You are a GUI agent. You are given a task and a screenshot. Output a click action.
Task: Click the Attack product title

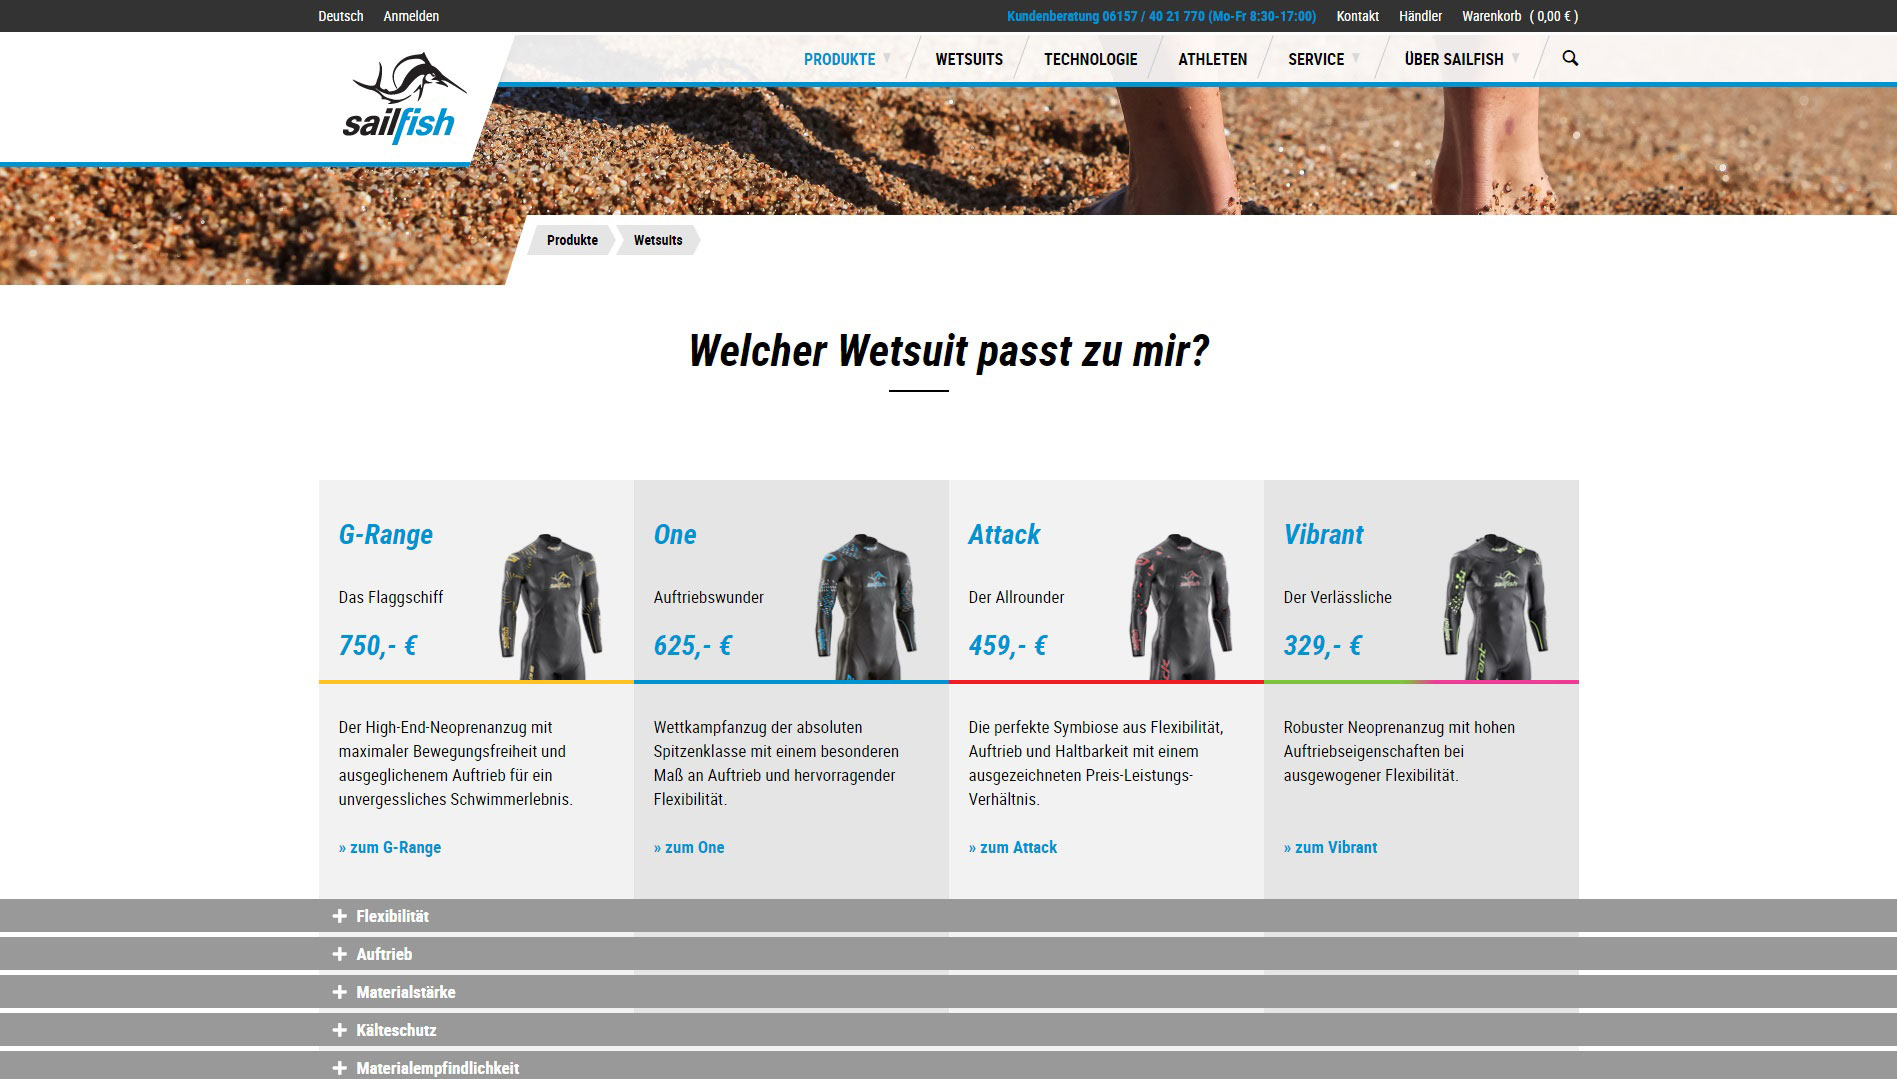pyautogui.click(x=1004, y=535)
